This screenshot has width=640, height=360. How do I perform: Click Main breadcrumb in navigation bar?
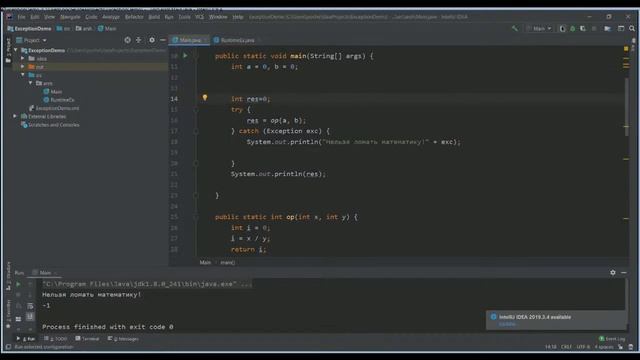tap(107, 29)
